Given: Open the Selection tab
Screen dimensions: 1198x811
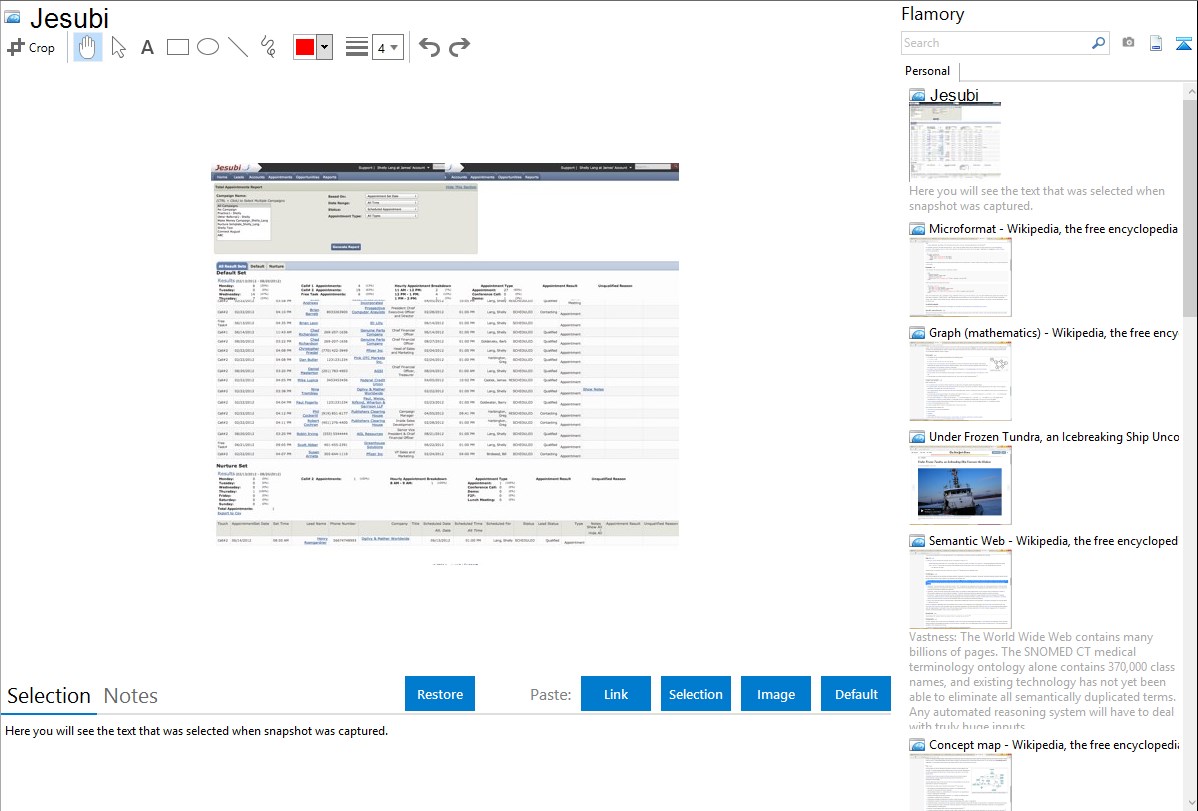Looking at the screenshot, I should pyautogui.click(x=49, y=696).
